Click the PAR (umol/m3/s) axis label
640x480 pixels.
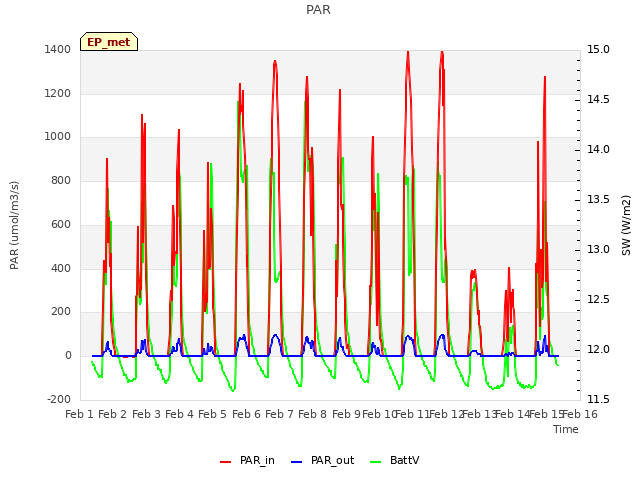[14, 225]
